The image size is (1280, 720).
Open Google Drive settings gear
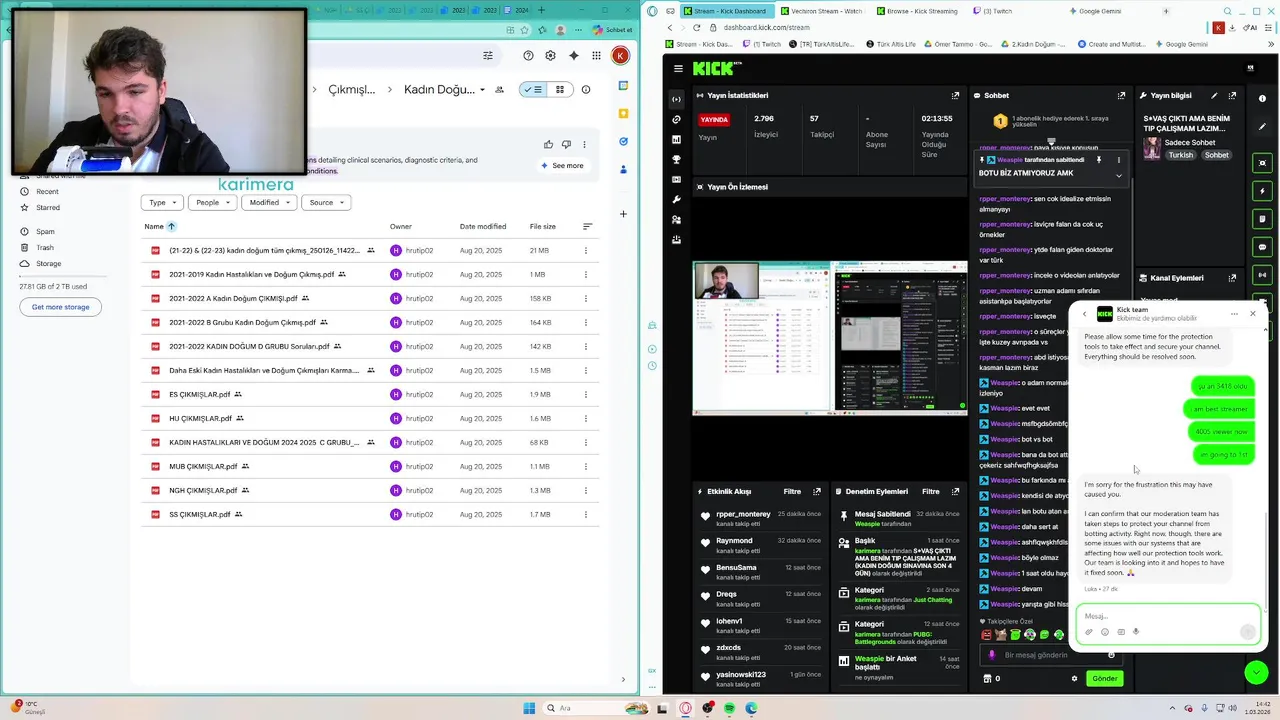[x=550, y=56]
